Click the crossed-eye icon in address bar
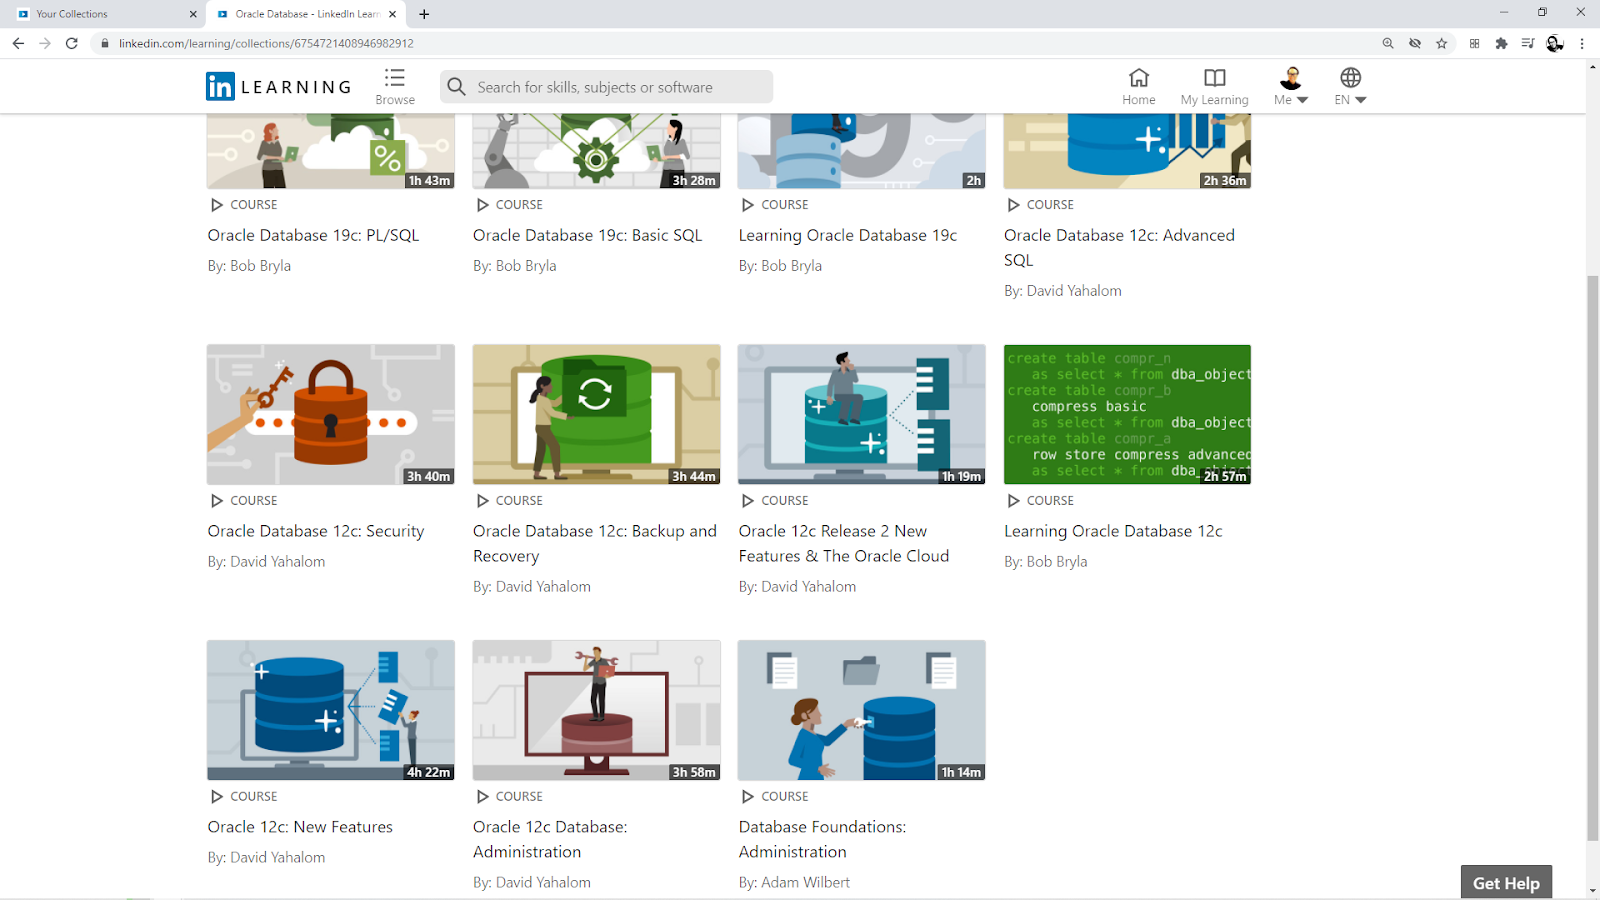This screenshot has width=1600, height=900. 1415,43
